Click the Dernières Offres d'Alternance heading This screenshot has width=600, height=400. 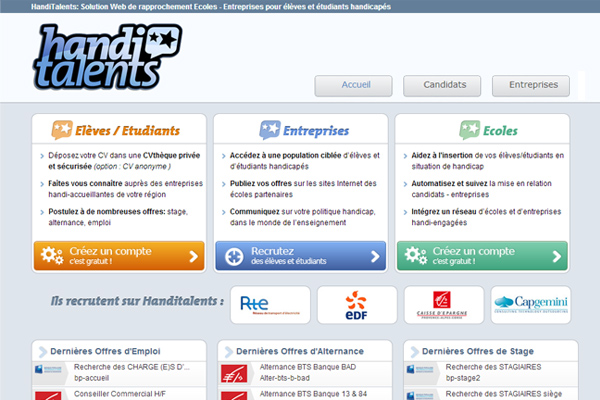300,351
